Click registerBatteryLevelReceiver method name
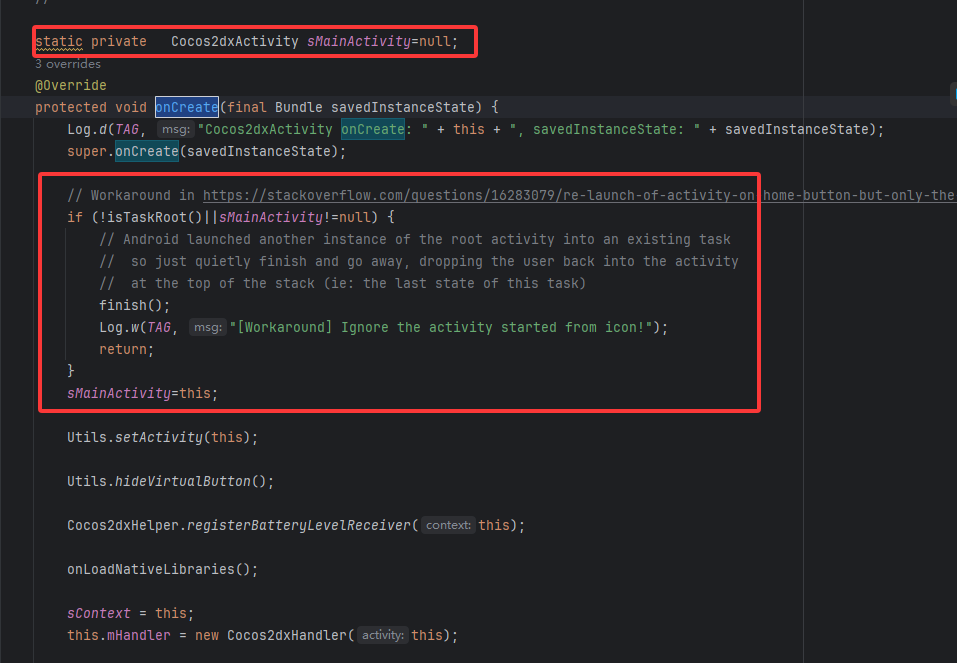 click(x=299, y=525)
